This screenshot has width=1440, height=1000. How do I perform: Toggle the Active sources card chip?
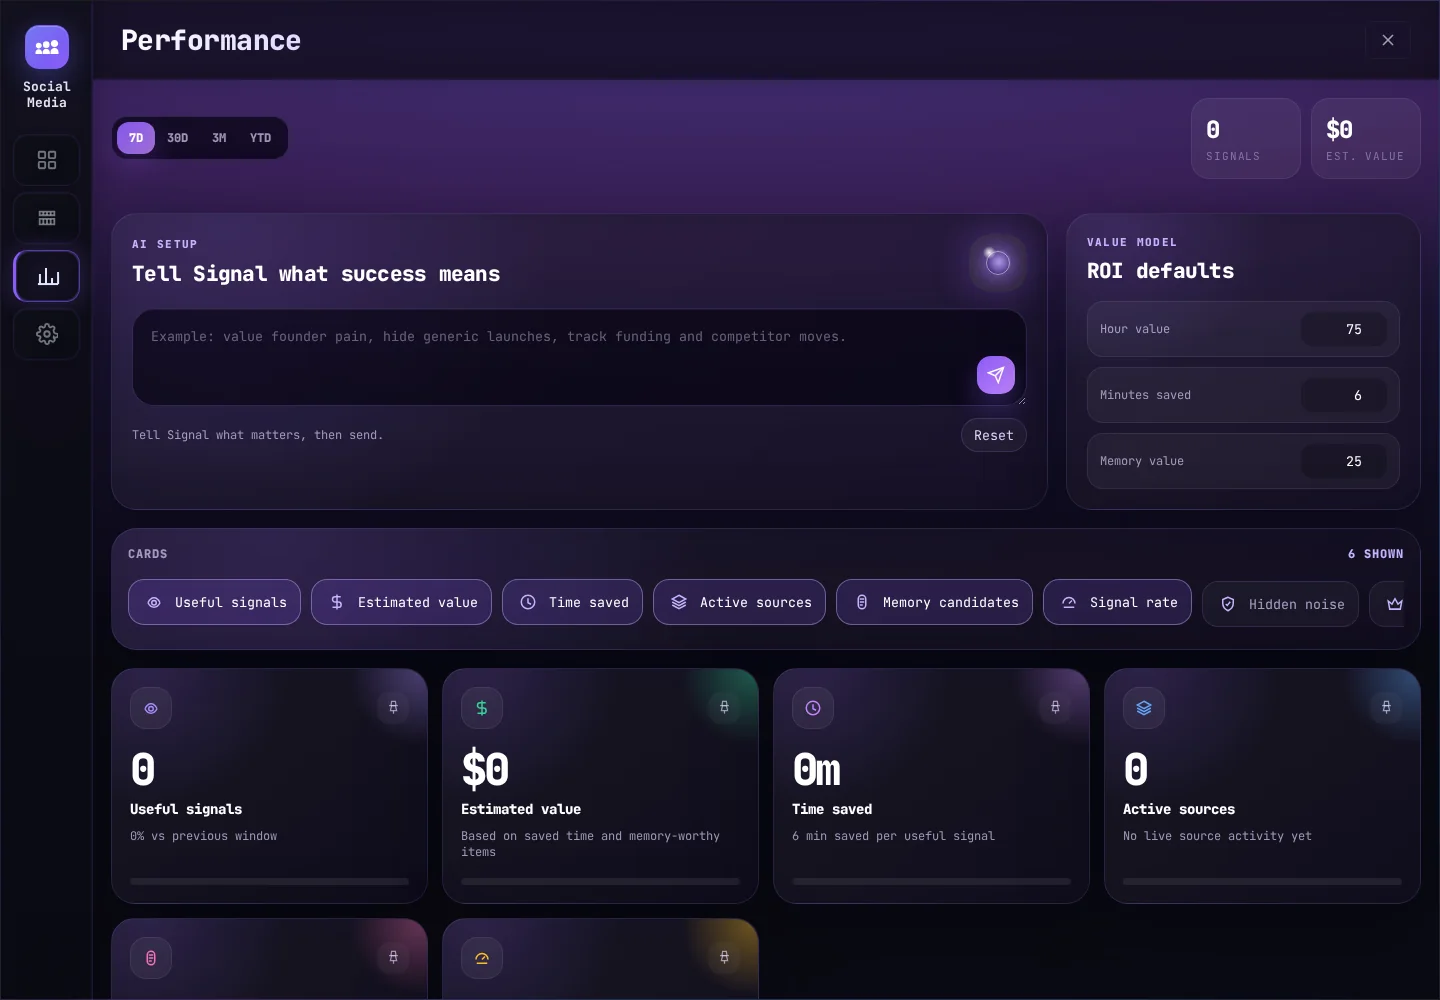pos(739,602)
